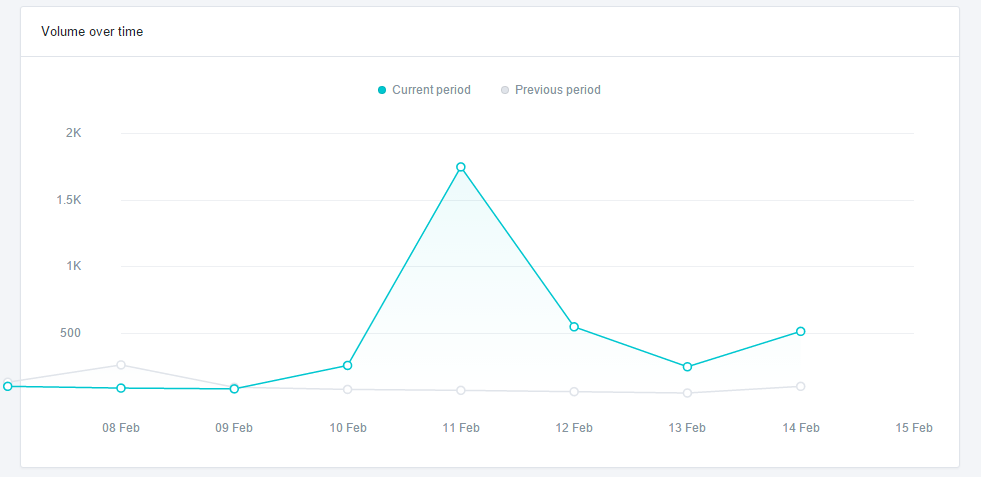Viewport: 981px width, 477px height.
Task: Click the Volume over time title
Action: (92, 31)
